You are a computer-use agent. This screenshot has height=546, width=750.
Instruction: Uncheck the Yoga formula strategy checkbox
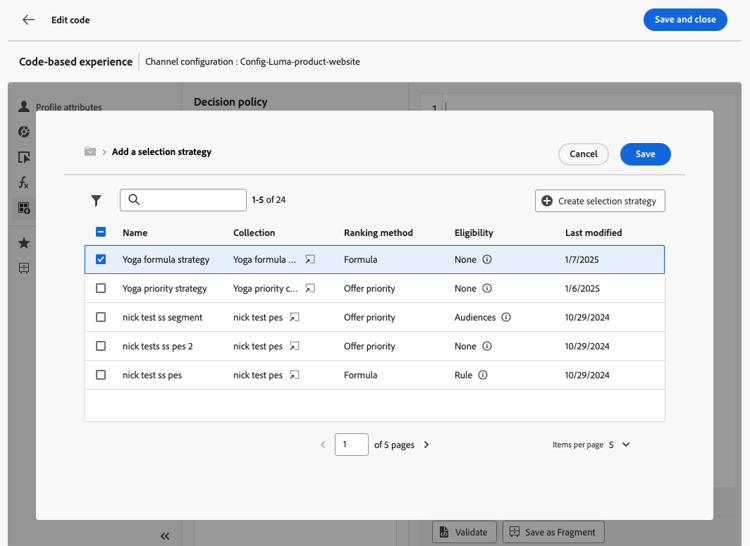click(101, 260)
